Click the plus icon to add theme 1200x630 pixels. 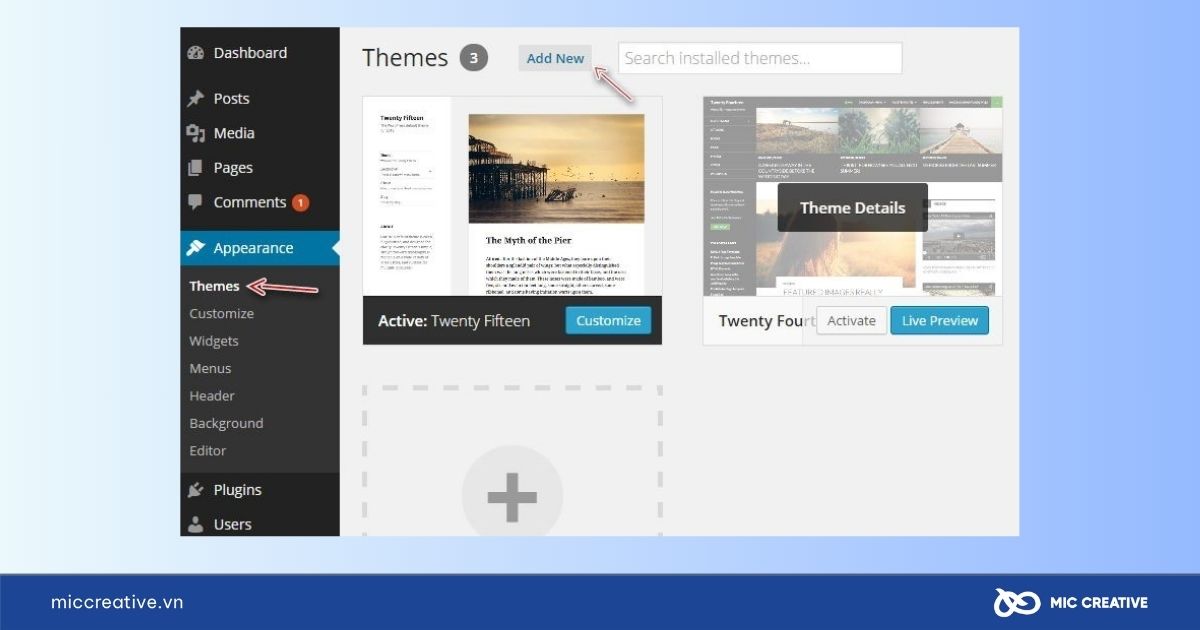(512, 496)
